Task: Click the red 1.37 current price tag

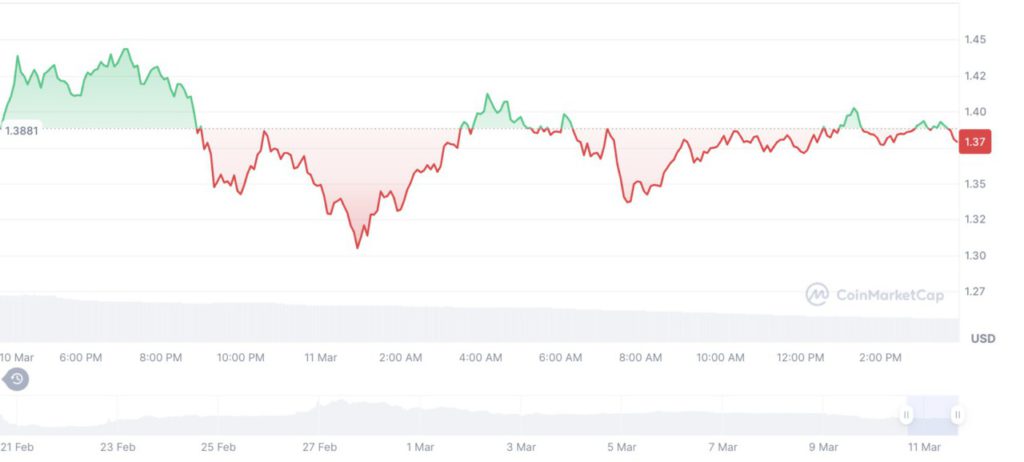Action: pos(975,142)
